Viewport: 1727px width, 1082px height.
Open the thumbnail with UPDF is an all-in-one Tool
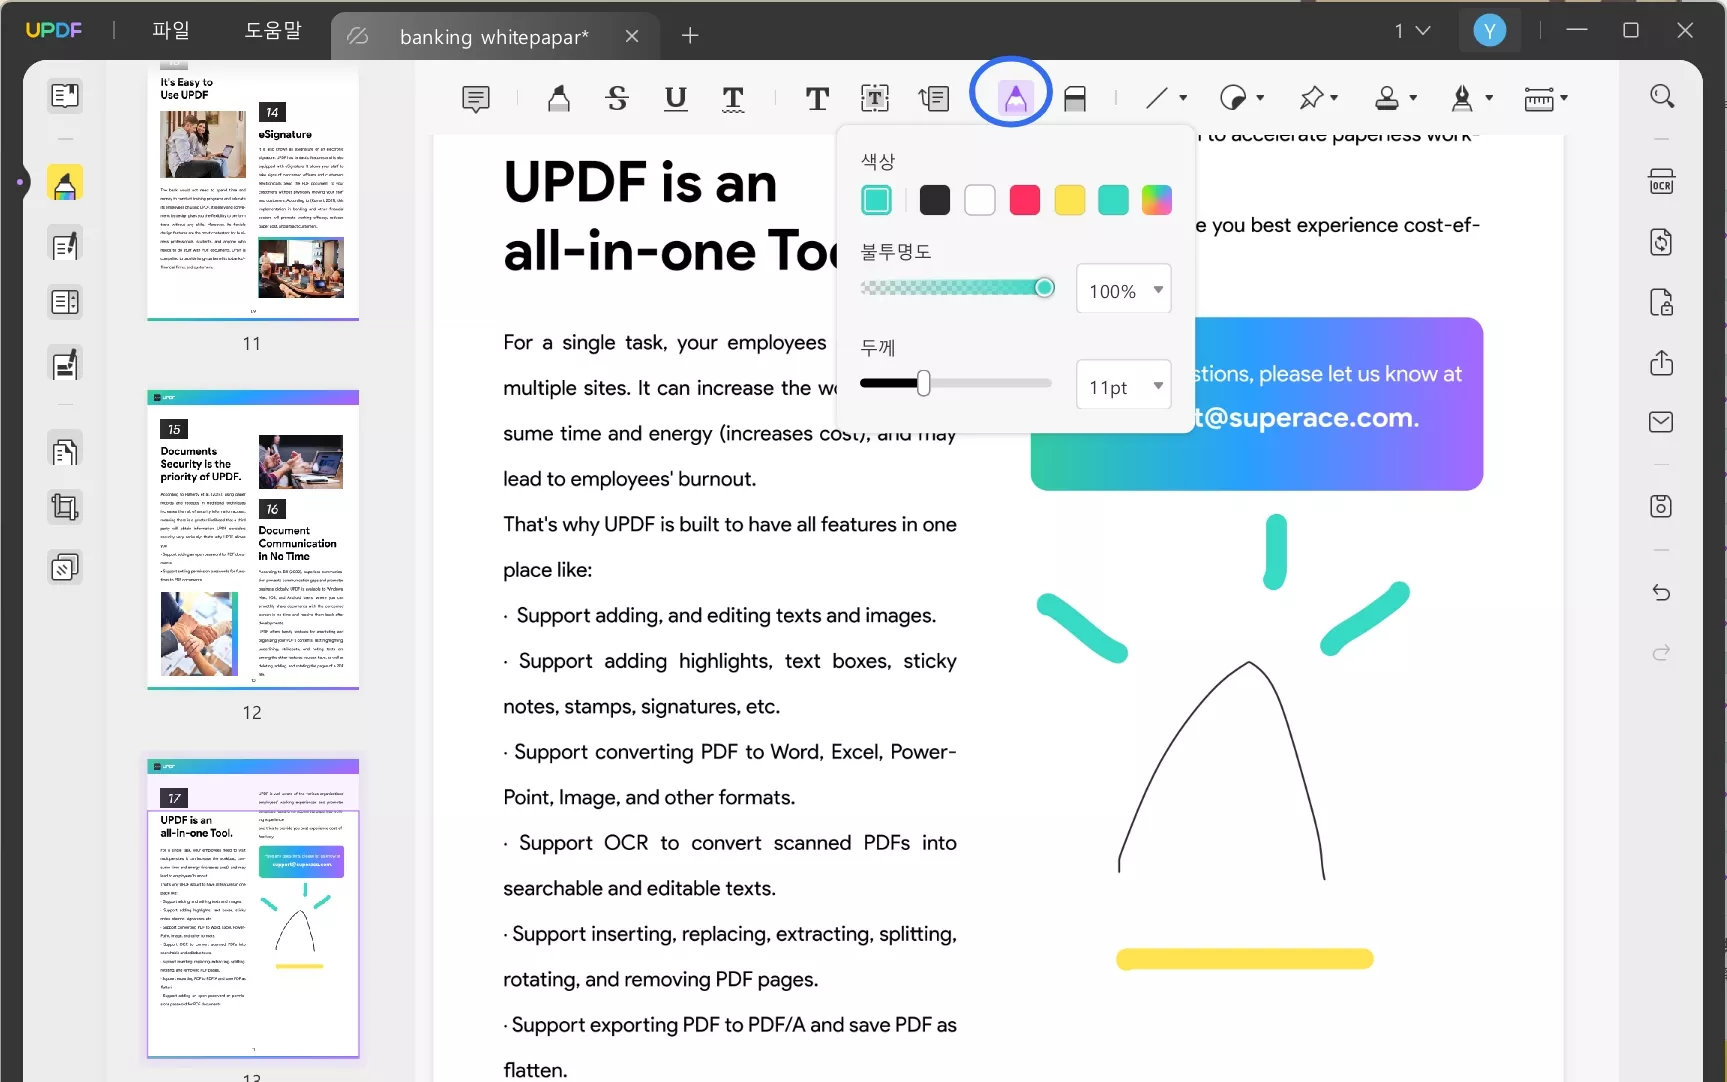pyautogui.click(x=253, y=909)
